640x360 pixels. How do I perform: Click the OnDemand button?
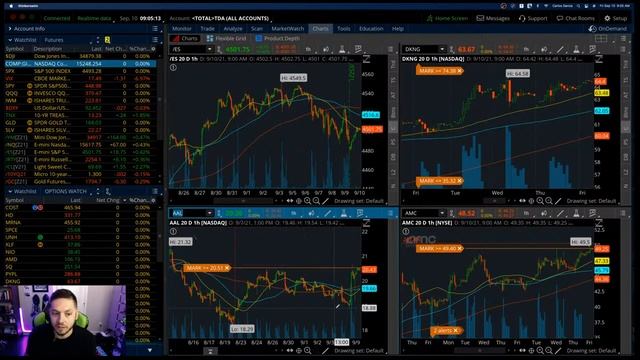[x=608, y=29]
